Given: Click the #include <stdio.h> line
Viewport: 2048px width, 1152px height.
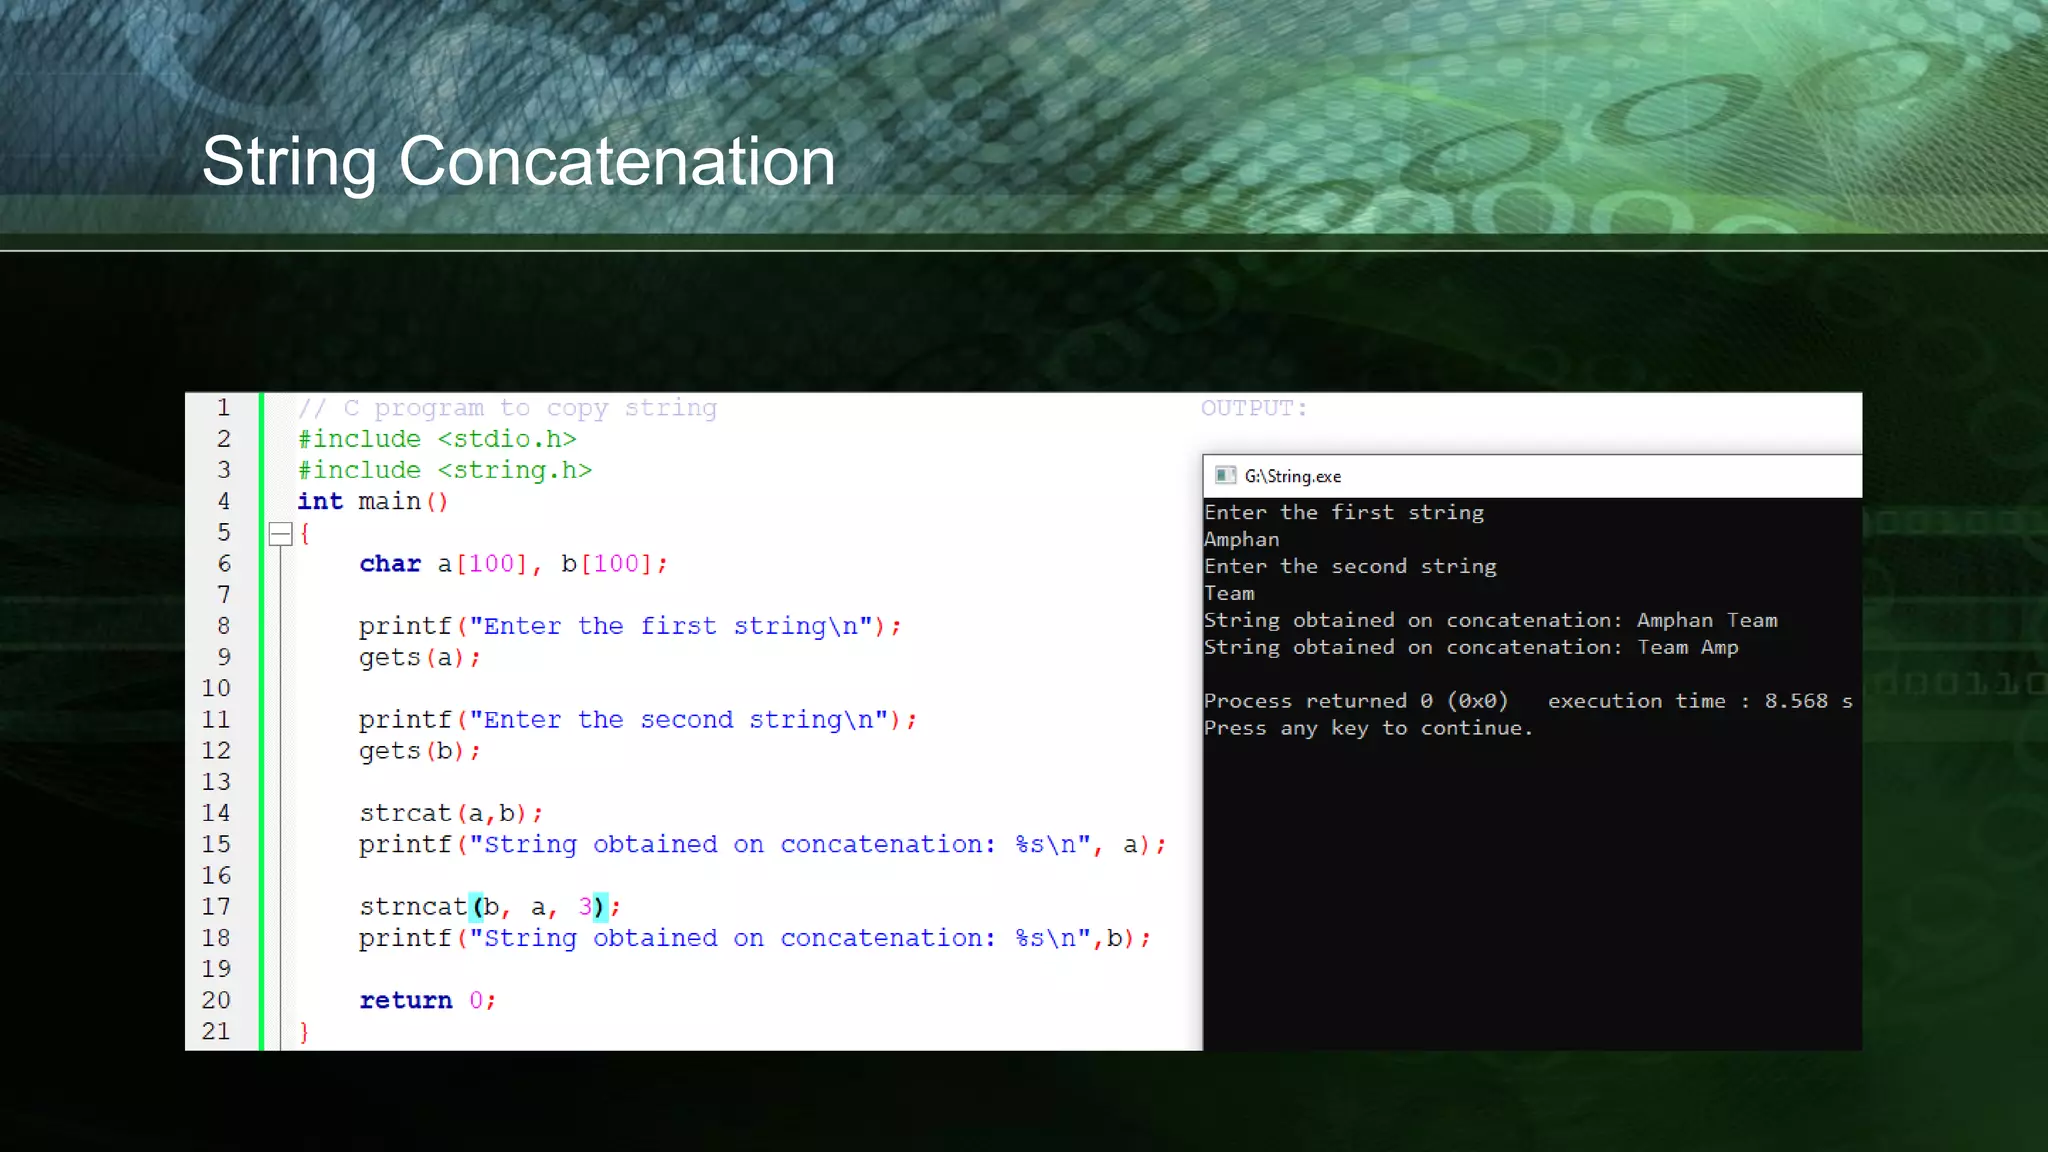Looking at the screenshot, I should click(437, 439).
